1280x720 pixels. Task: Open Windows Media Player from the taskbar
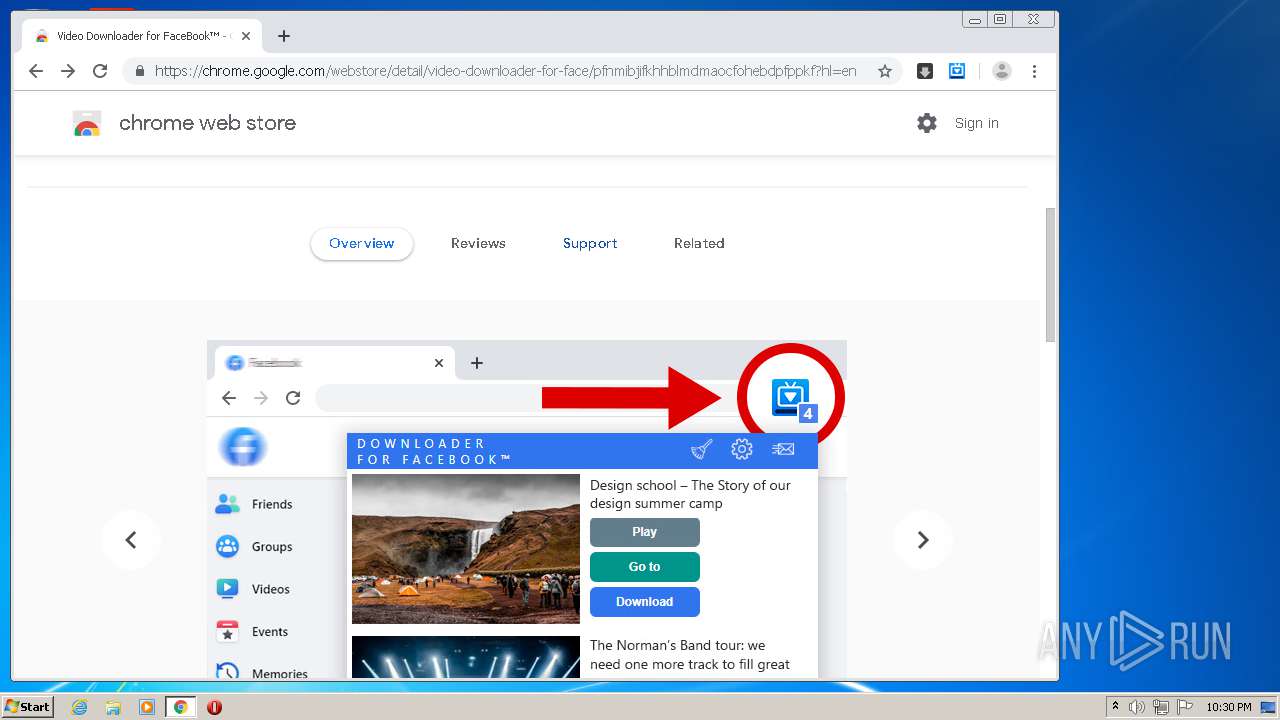[147, 707]
